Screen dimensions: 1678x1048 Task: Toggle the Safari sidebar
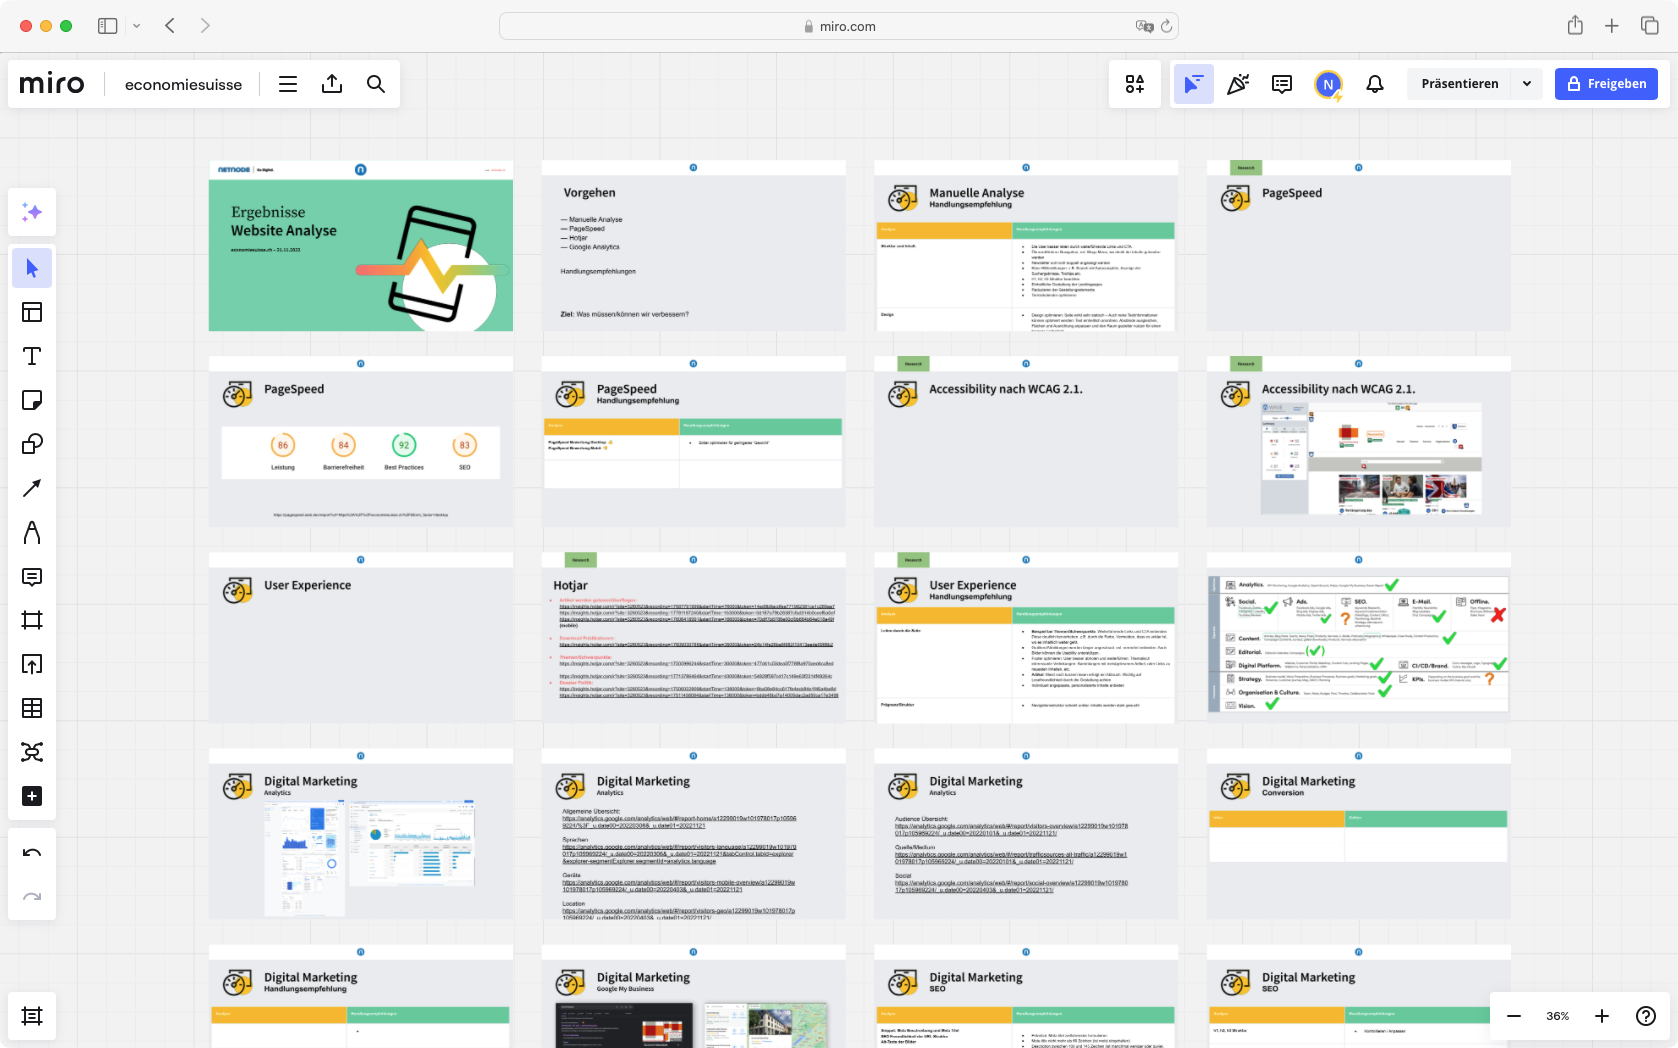pyautogui.click(x=108, y=26)
